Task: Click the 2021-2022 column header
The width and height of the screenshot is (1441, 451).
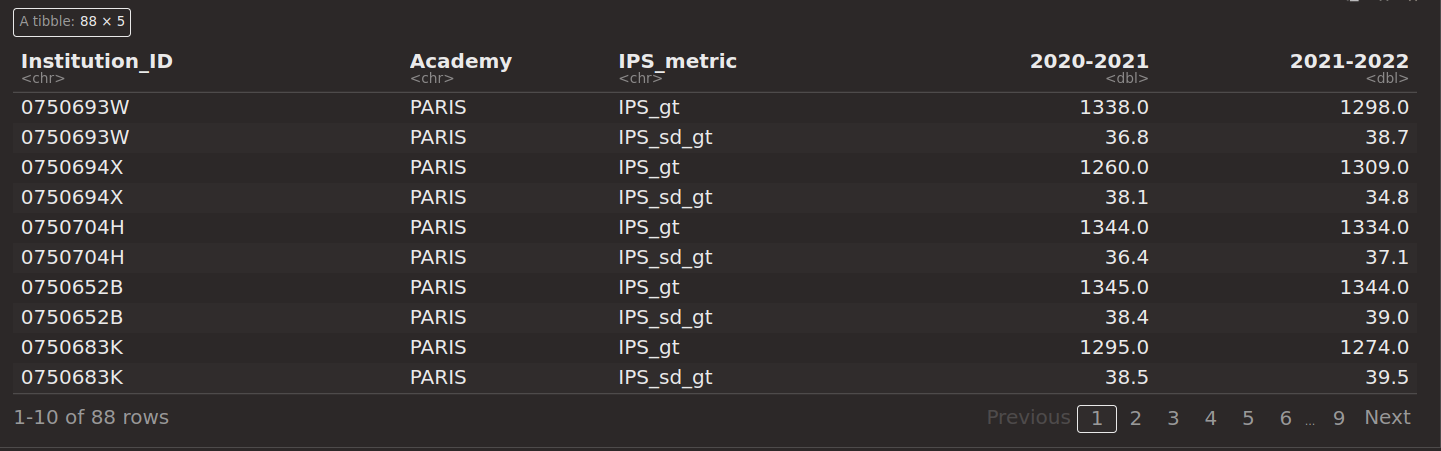Action: [1349, 61]
